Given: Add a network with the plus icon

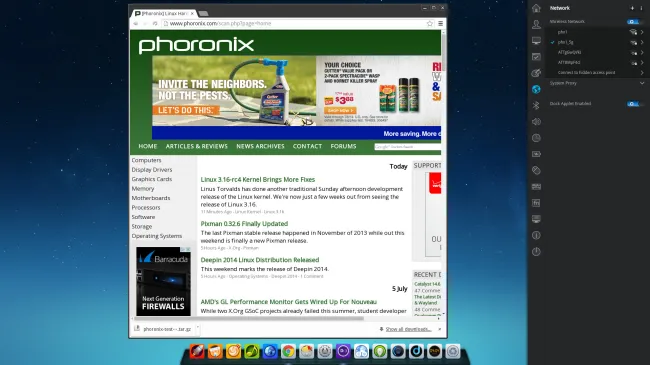Looking at the screenshot, I should tap(632, 8).
